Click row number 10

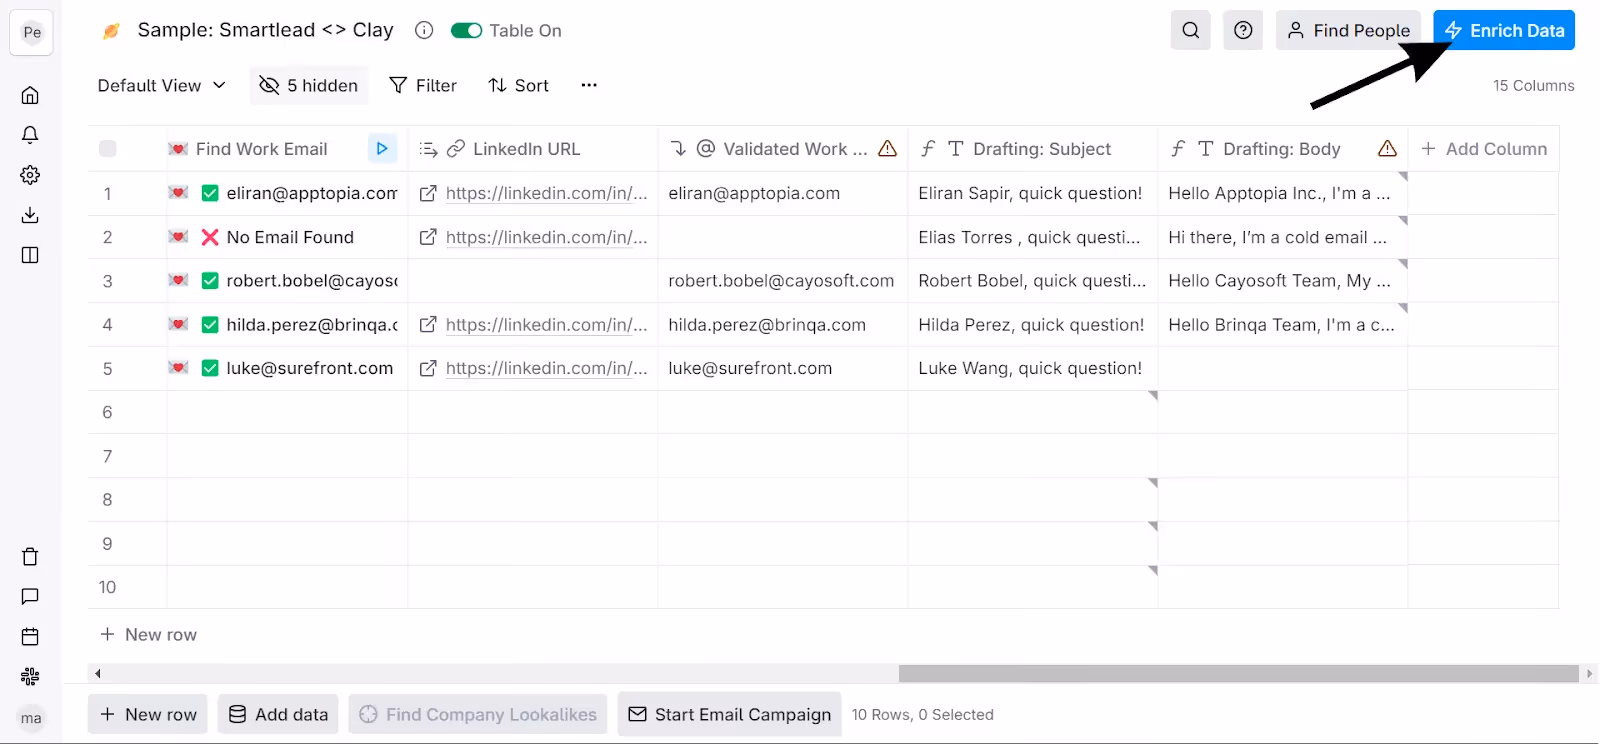click(x=107, y=587)
